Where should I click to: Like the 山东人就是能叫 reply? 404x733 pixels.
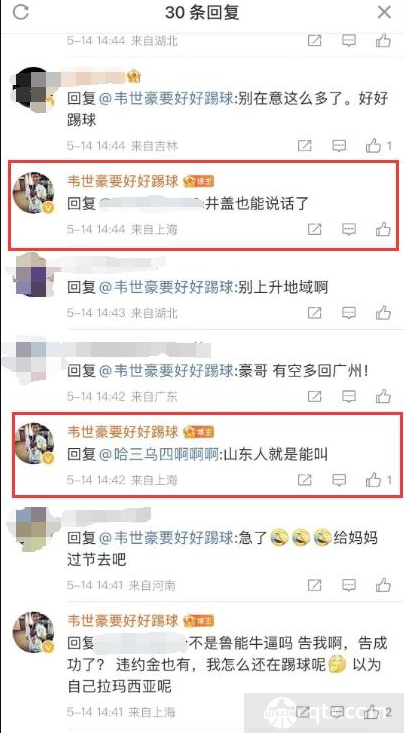pyautogui.click(x=374, y=480)
